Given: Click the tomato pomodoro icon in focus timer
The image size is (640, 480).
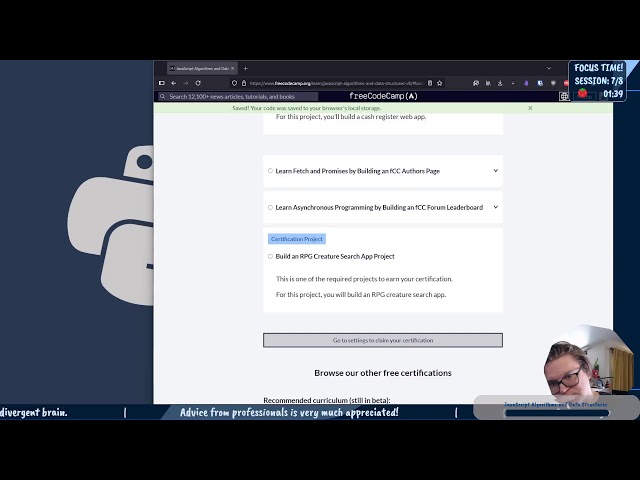Looking at the screenshot, I should pyautogui.click(x=583, y=93).
